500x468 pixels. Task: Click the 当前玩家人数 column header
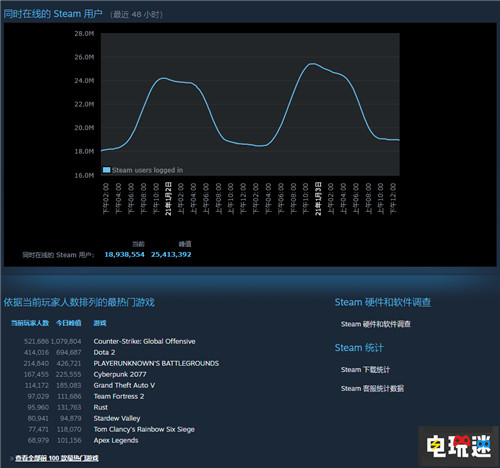[x=30, y=323]
